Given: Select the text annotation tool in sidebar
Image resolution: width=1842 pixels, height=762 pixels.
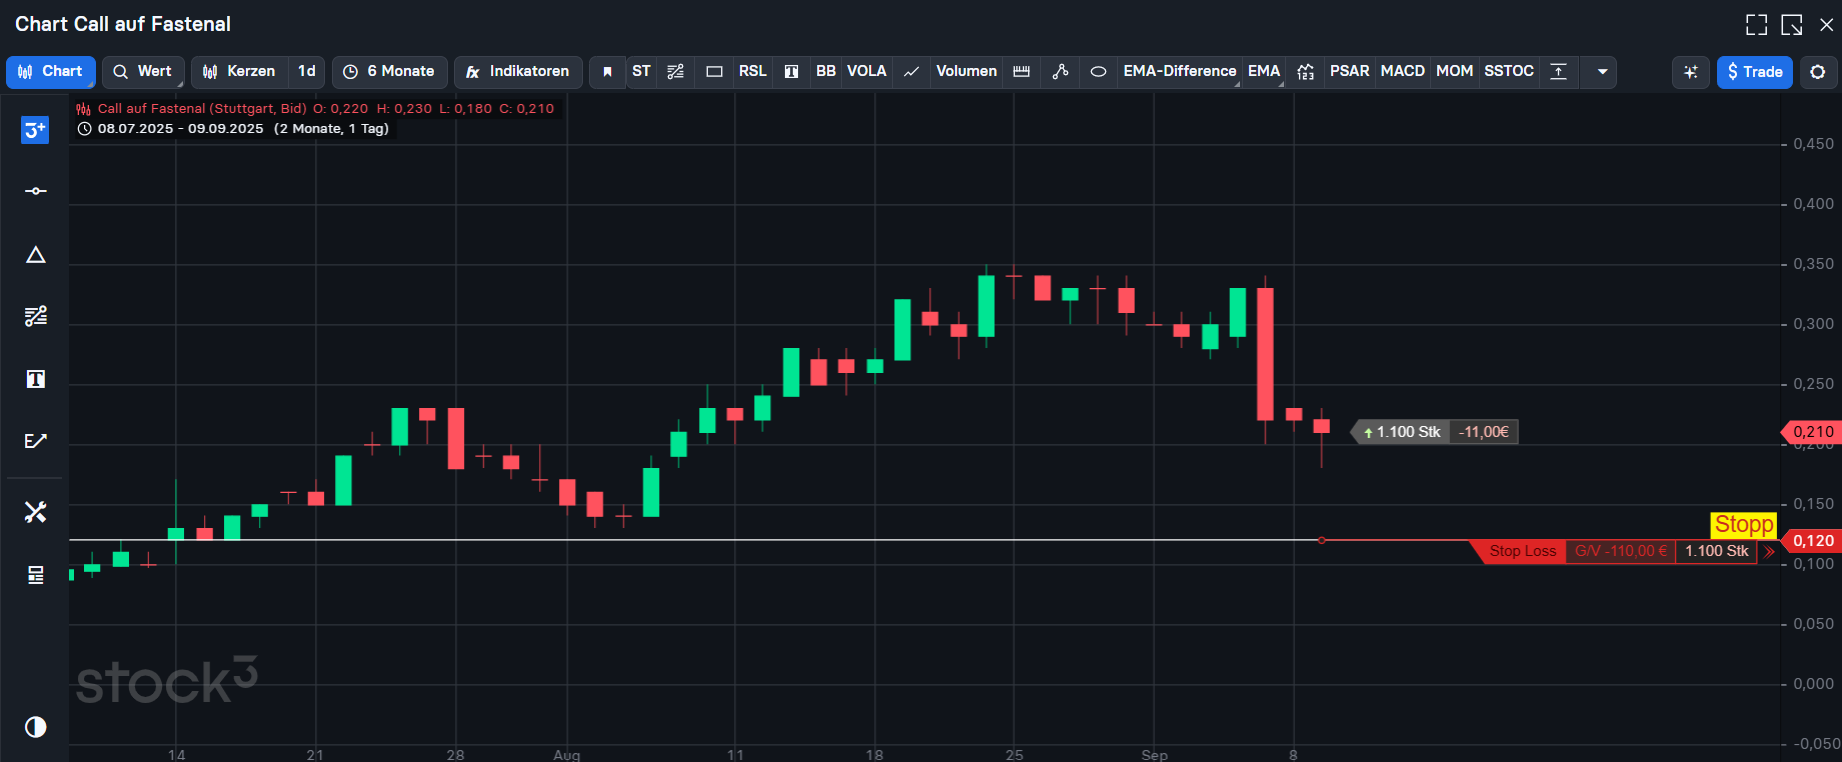Looking at the screenshot, I should 35,379.
